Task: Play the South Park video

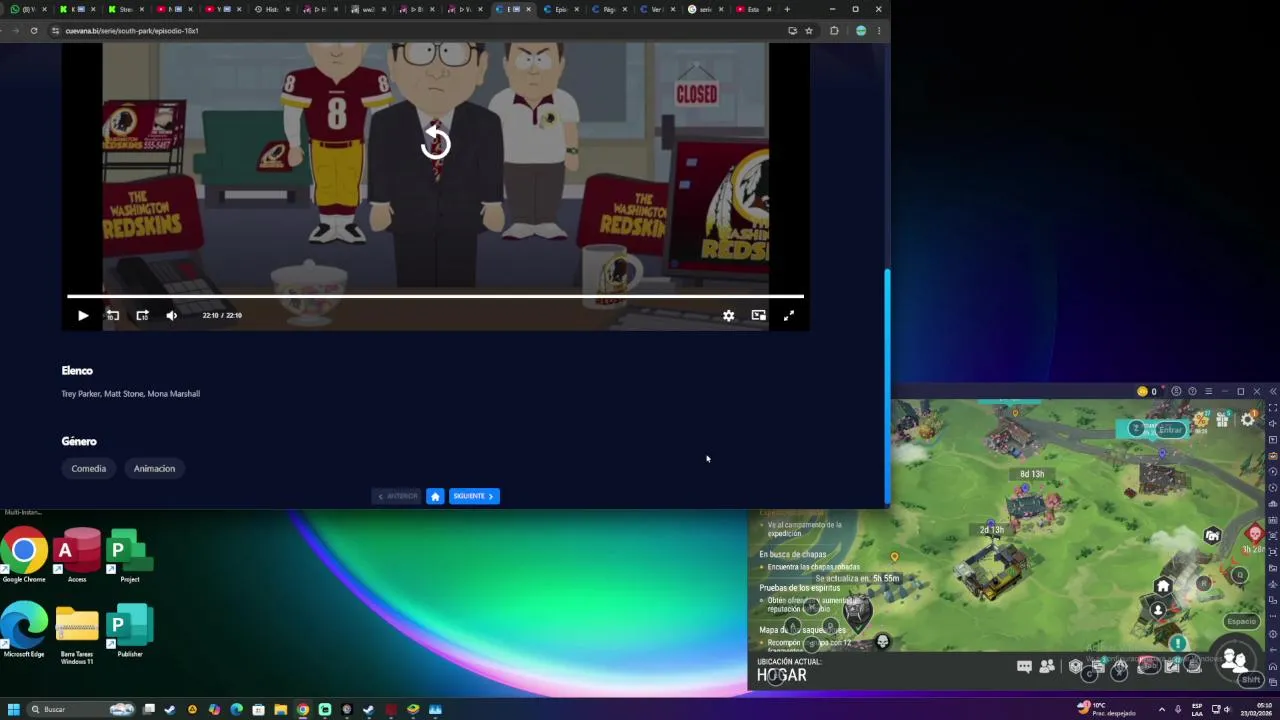Action: pyautogui.click(x=83, y=316)
